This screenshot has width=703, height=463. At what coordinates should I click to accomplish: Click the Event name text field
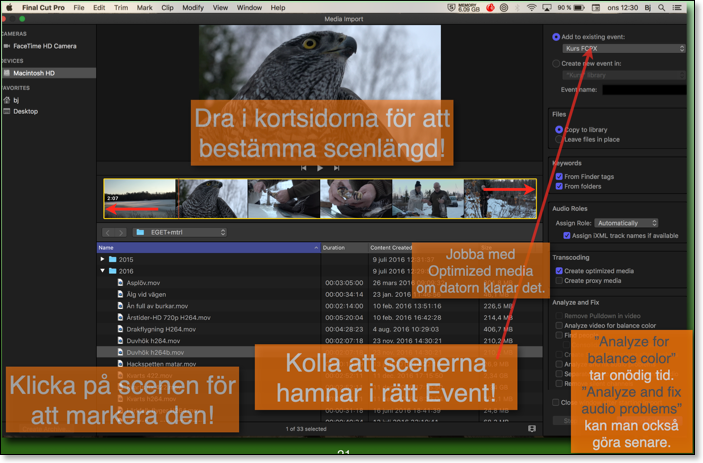pyautogui.click(x=644, y=90)
